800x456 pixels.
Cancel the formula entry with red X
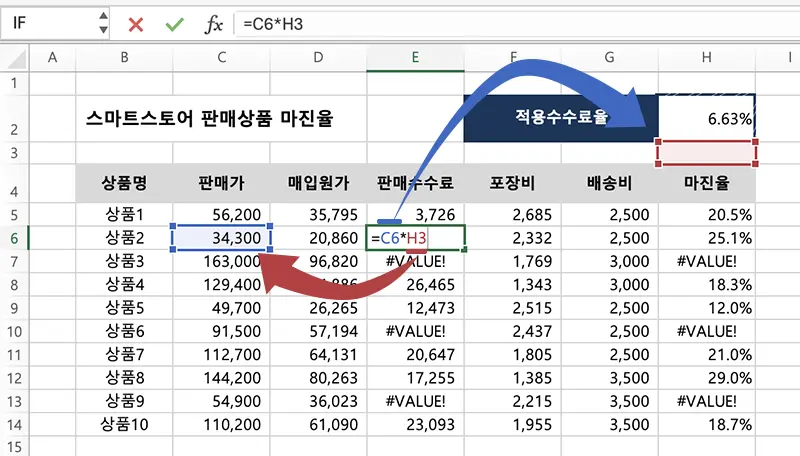136,24
